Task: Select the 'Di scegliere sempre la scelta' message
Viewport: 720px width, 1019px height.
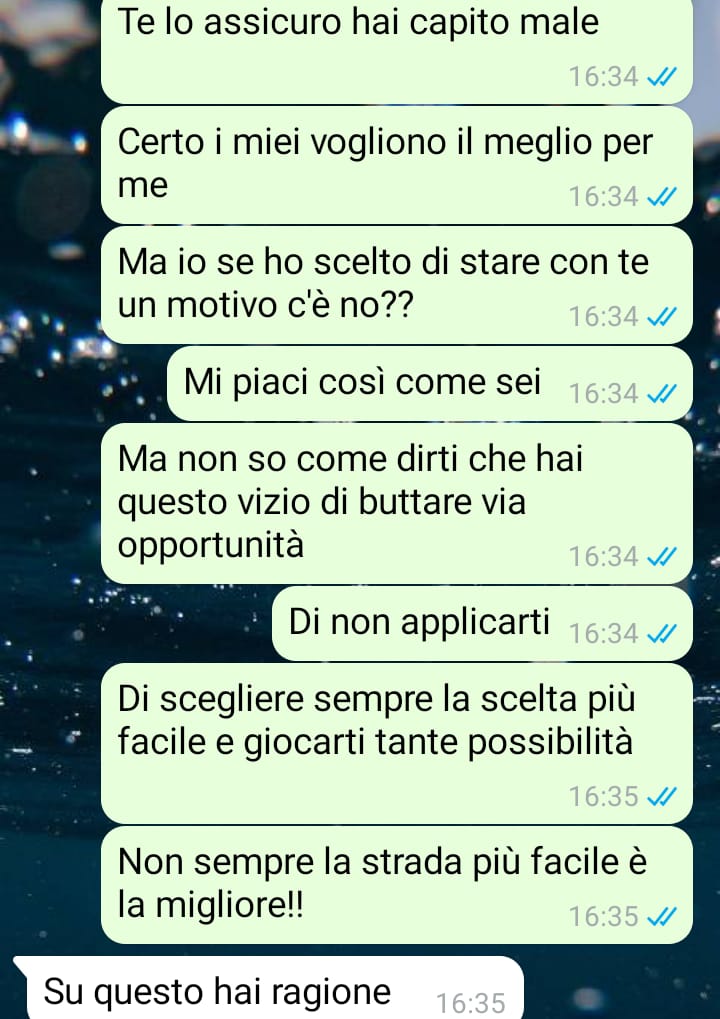Action: tap(396, 743)
